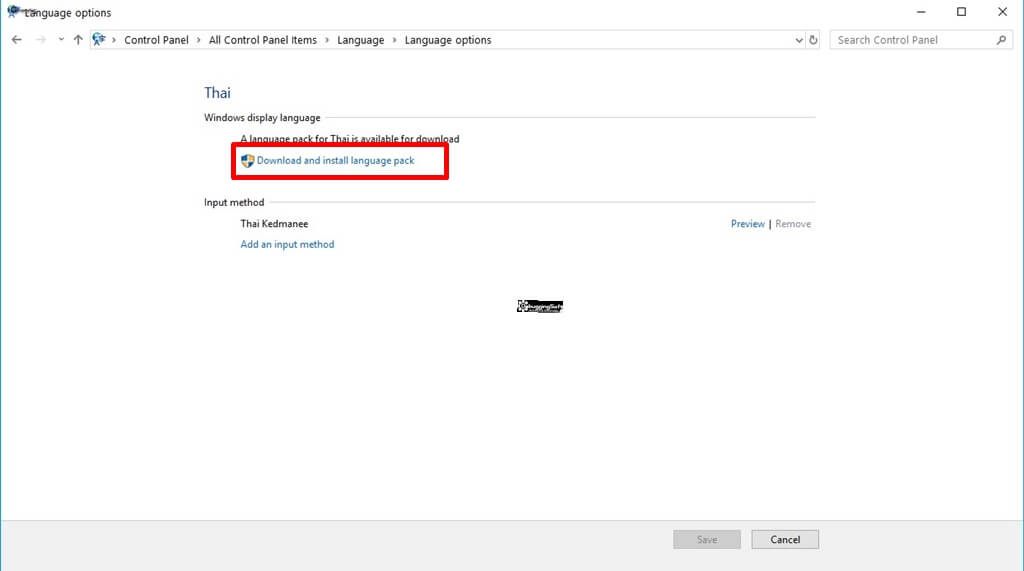Select the Language options breadcrumb
1024x571 pixels.
click(x=448, y=40)
